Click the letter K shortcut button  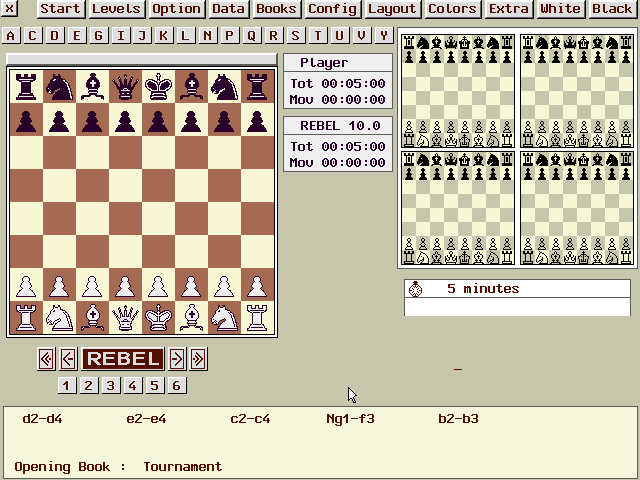pyautogui.click(x=163, y=36)
